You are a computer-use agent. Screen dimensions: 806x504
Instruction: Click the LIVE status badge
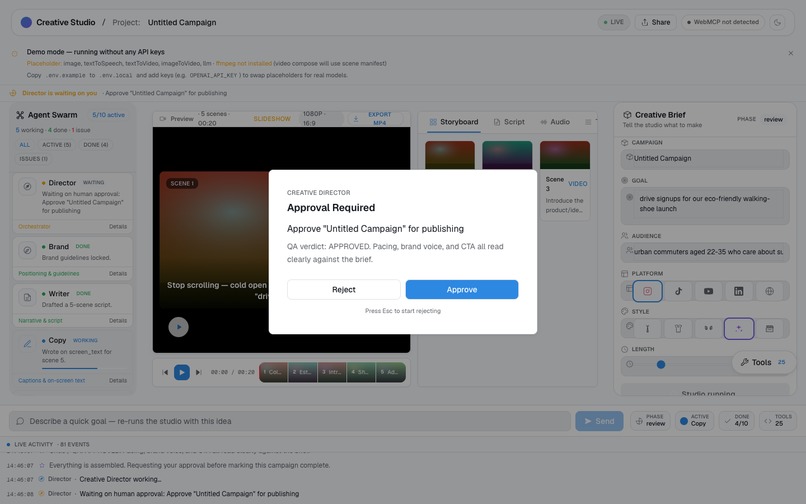point(614,22)
